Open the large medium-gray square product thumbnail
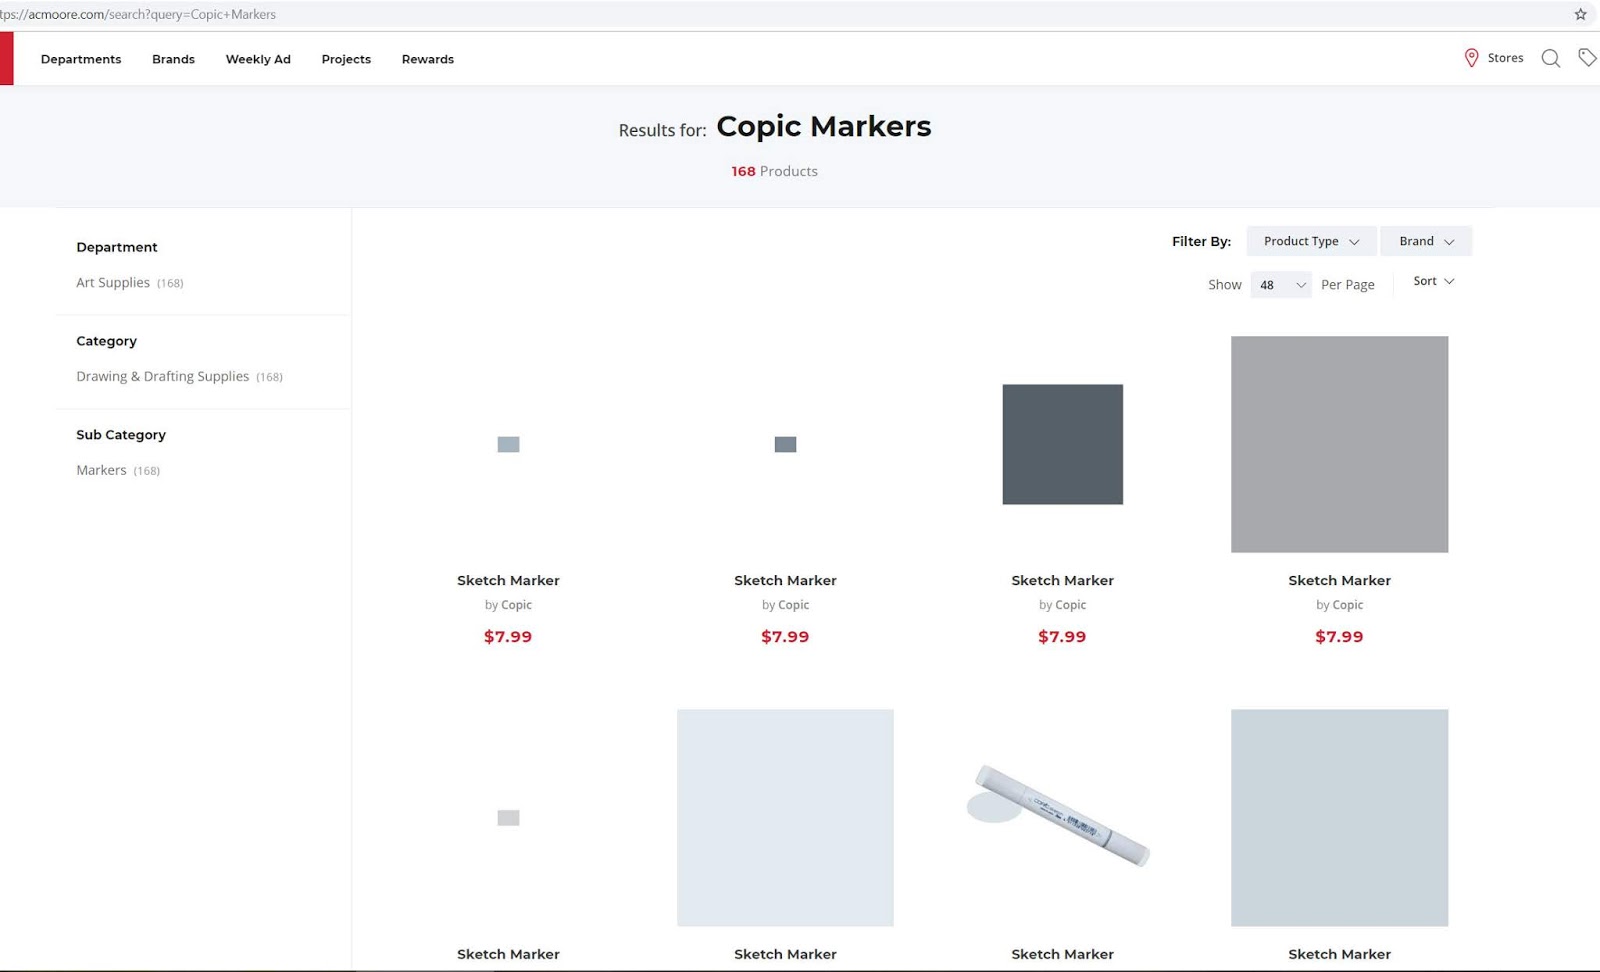The width and height of the screenshot is (1600, 972). 1339,444
